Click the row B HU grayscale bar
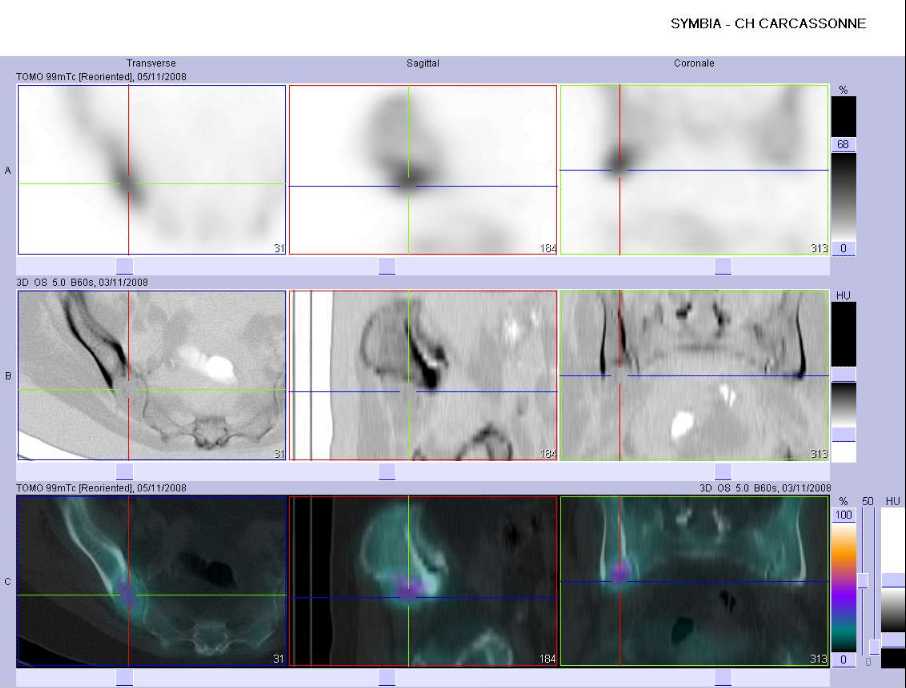 tap(844, 404)
